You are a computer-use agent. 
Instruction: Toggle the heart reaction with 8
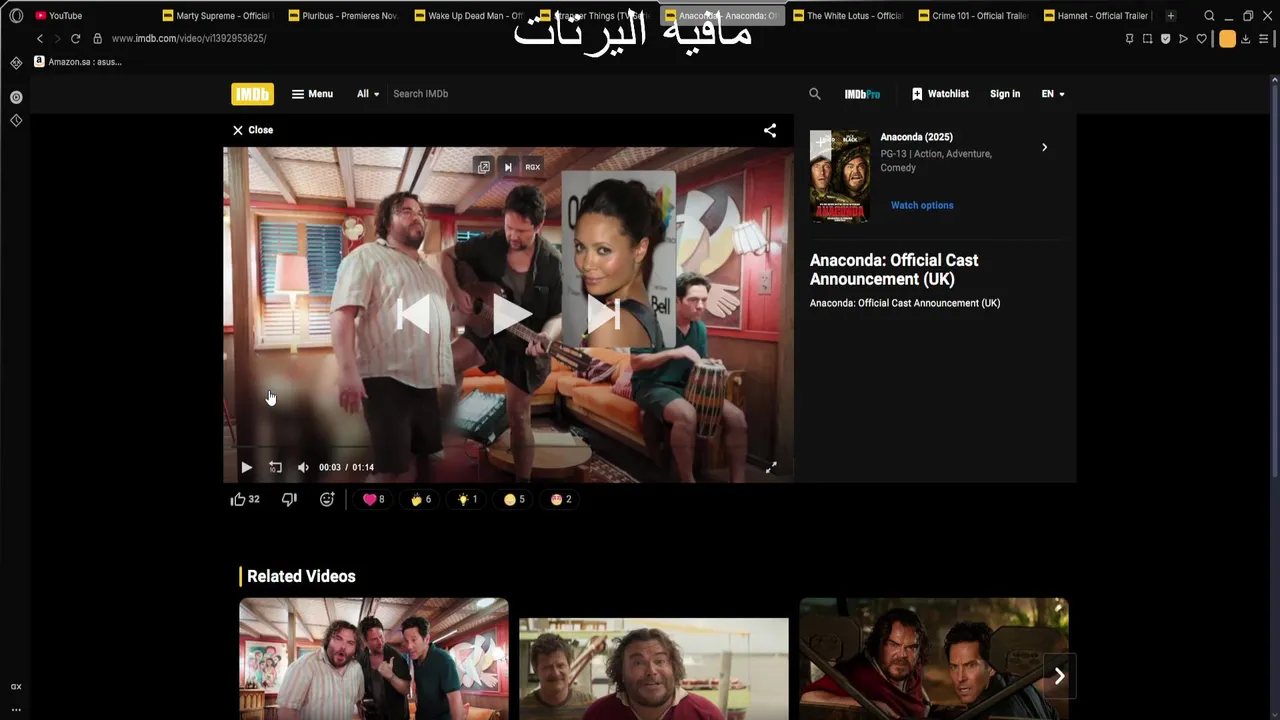pos(373,499)
